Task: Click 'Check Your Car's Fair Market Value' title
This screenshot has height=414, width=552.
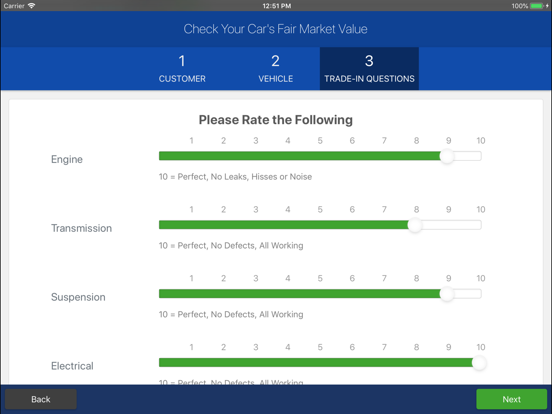Action: [x=275, y=29]
